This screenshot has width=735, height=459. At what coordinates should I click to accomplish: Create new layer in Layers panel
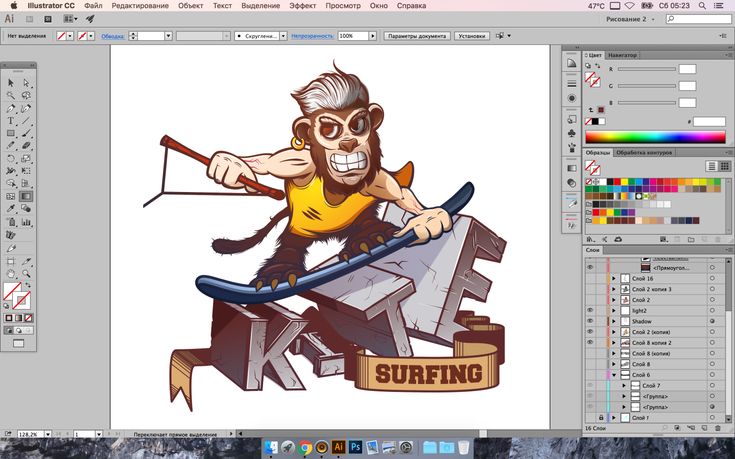coord(704,428)
